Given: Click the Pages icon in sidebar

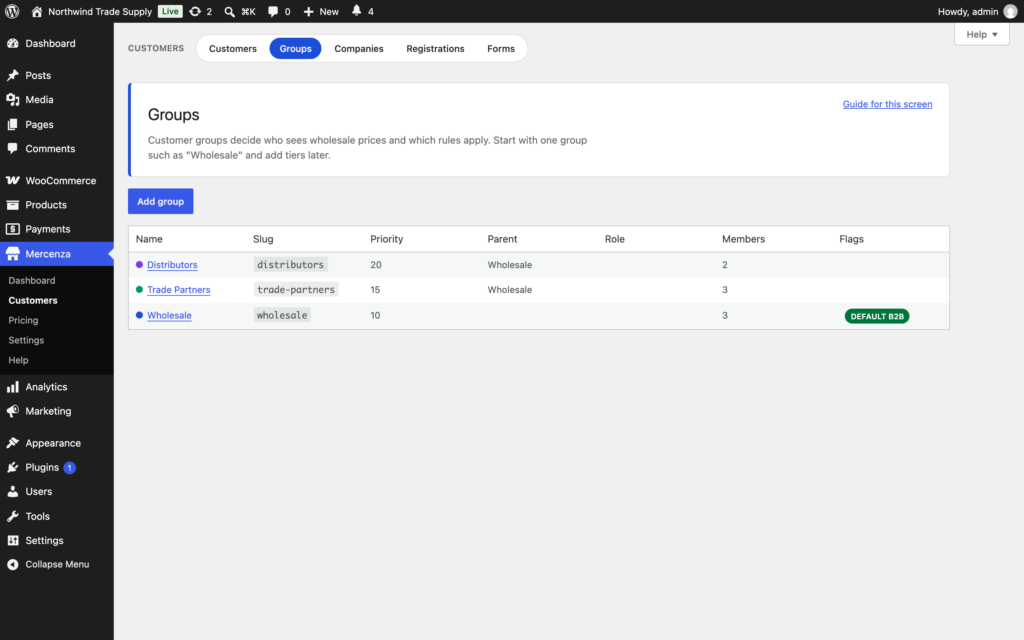Looking at the screenshot, I should point(12,124).
